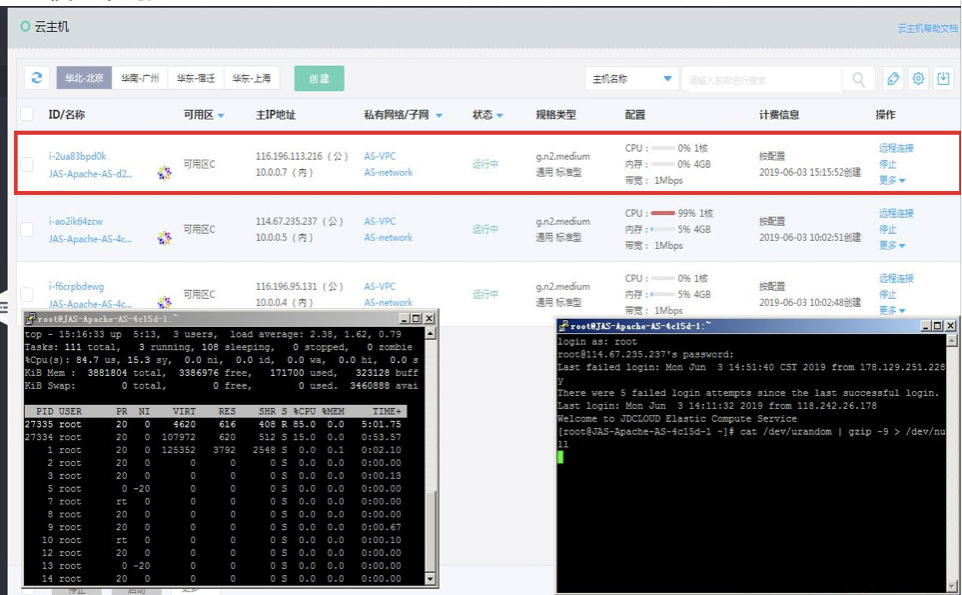The width and height of the screenshot is (962, 595).
Task: Click 停止 for i-2ua83bpd0k row
Action: click(x=887, y=164)
